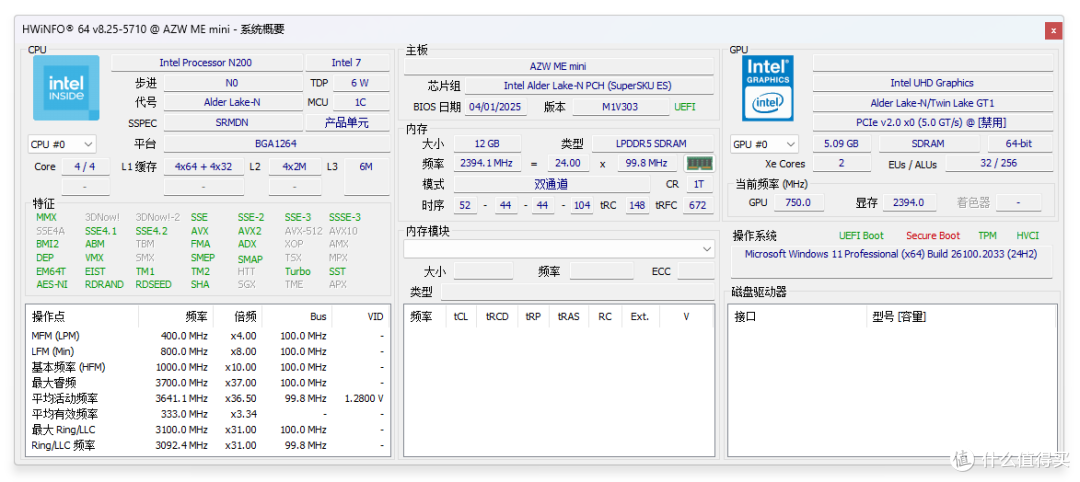Click the 5.09 GB GPU memory field
The image size is (1080, 482).
841,144
